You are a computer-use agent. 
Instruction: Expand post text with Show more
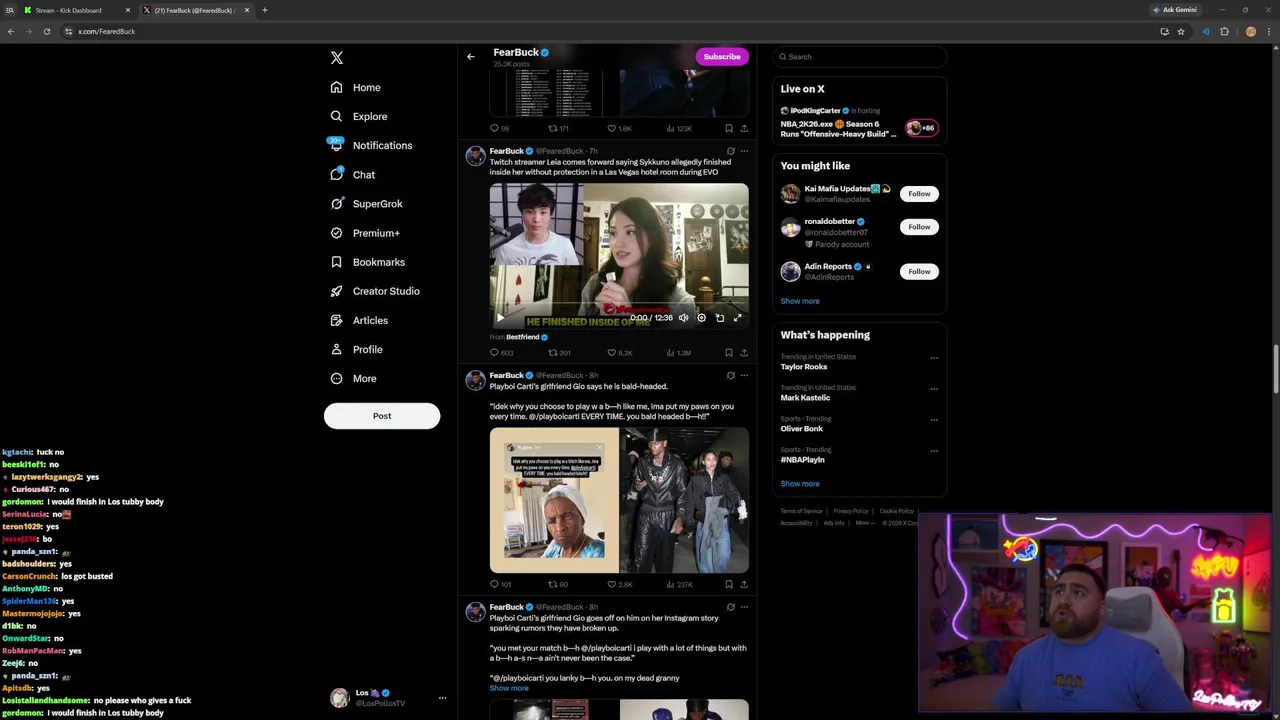pyautogui.click(x=509, y=688)
